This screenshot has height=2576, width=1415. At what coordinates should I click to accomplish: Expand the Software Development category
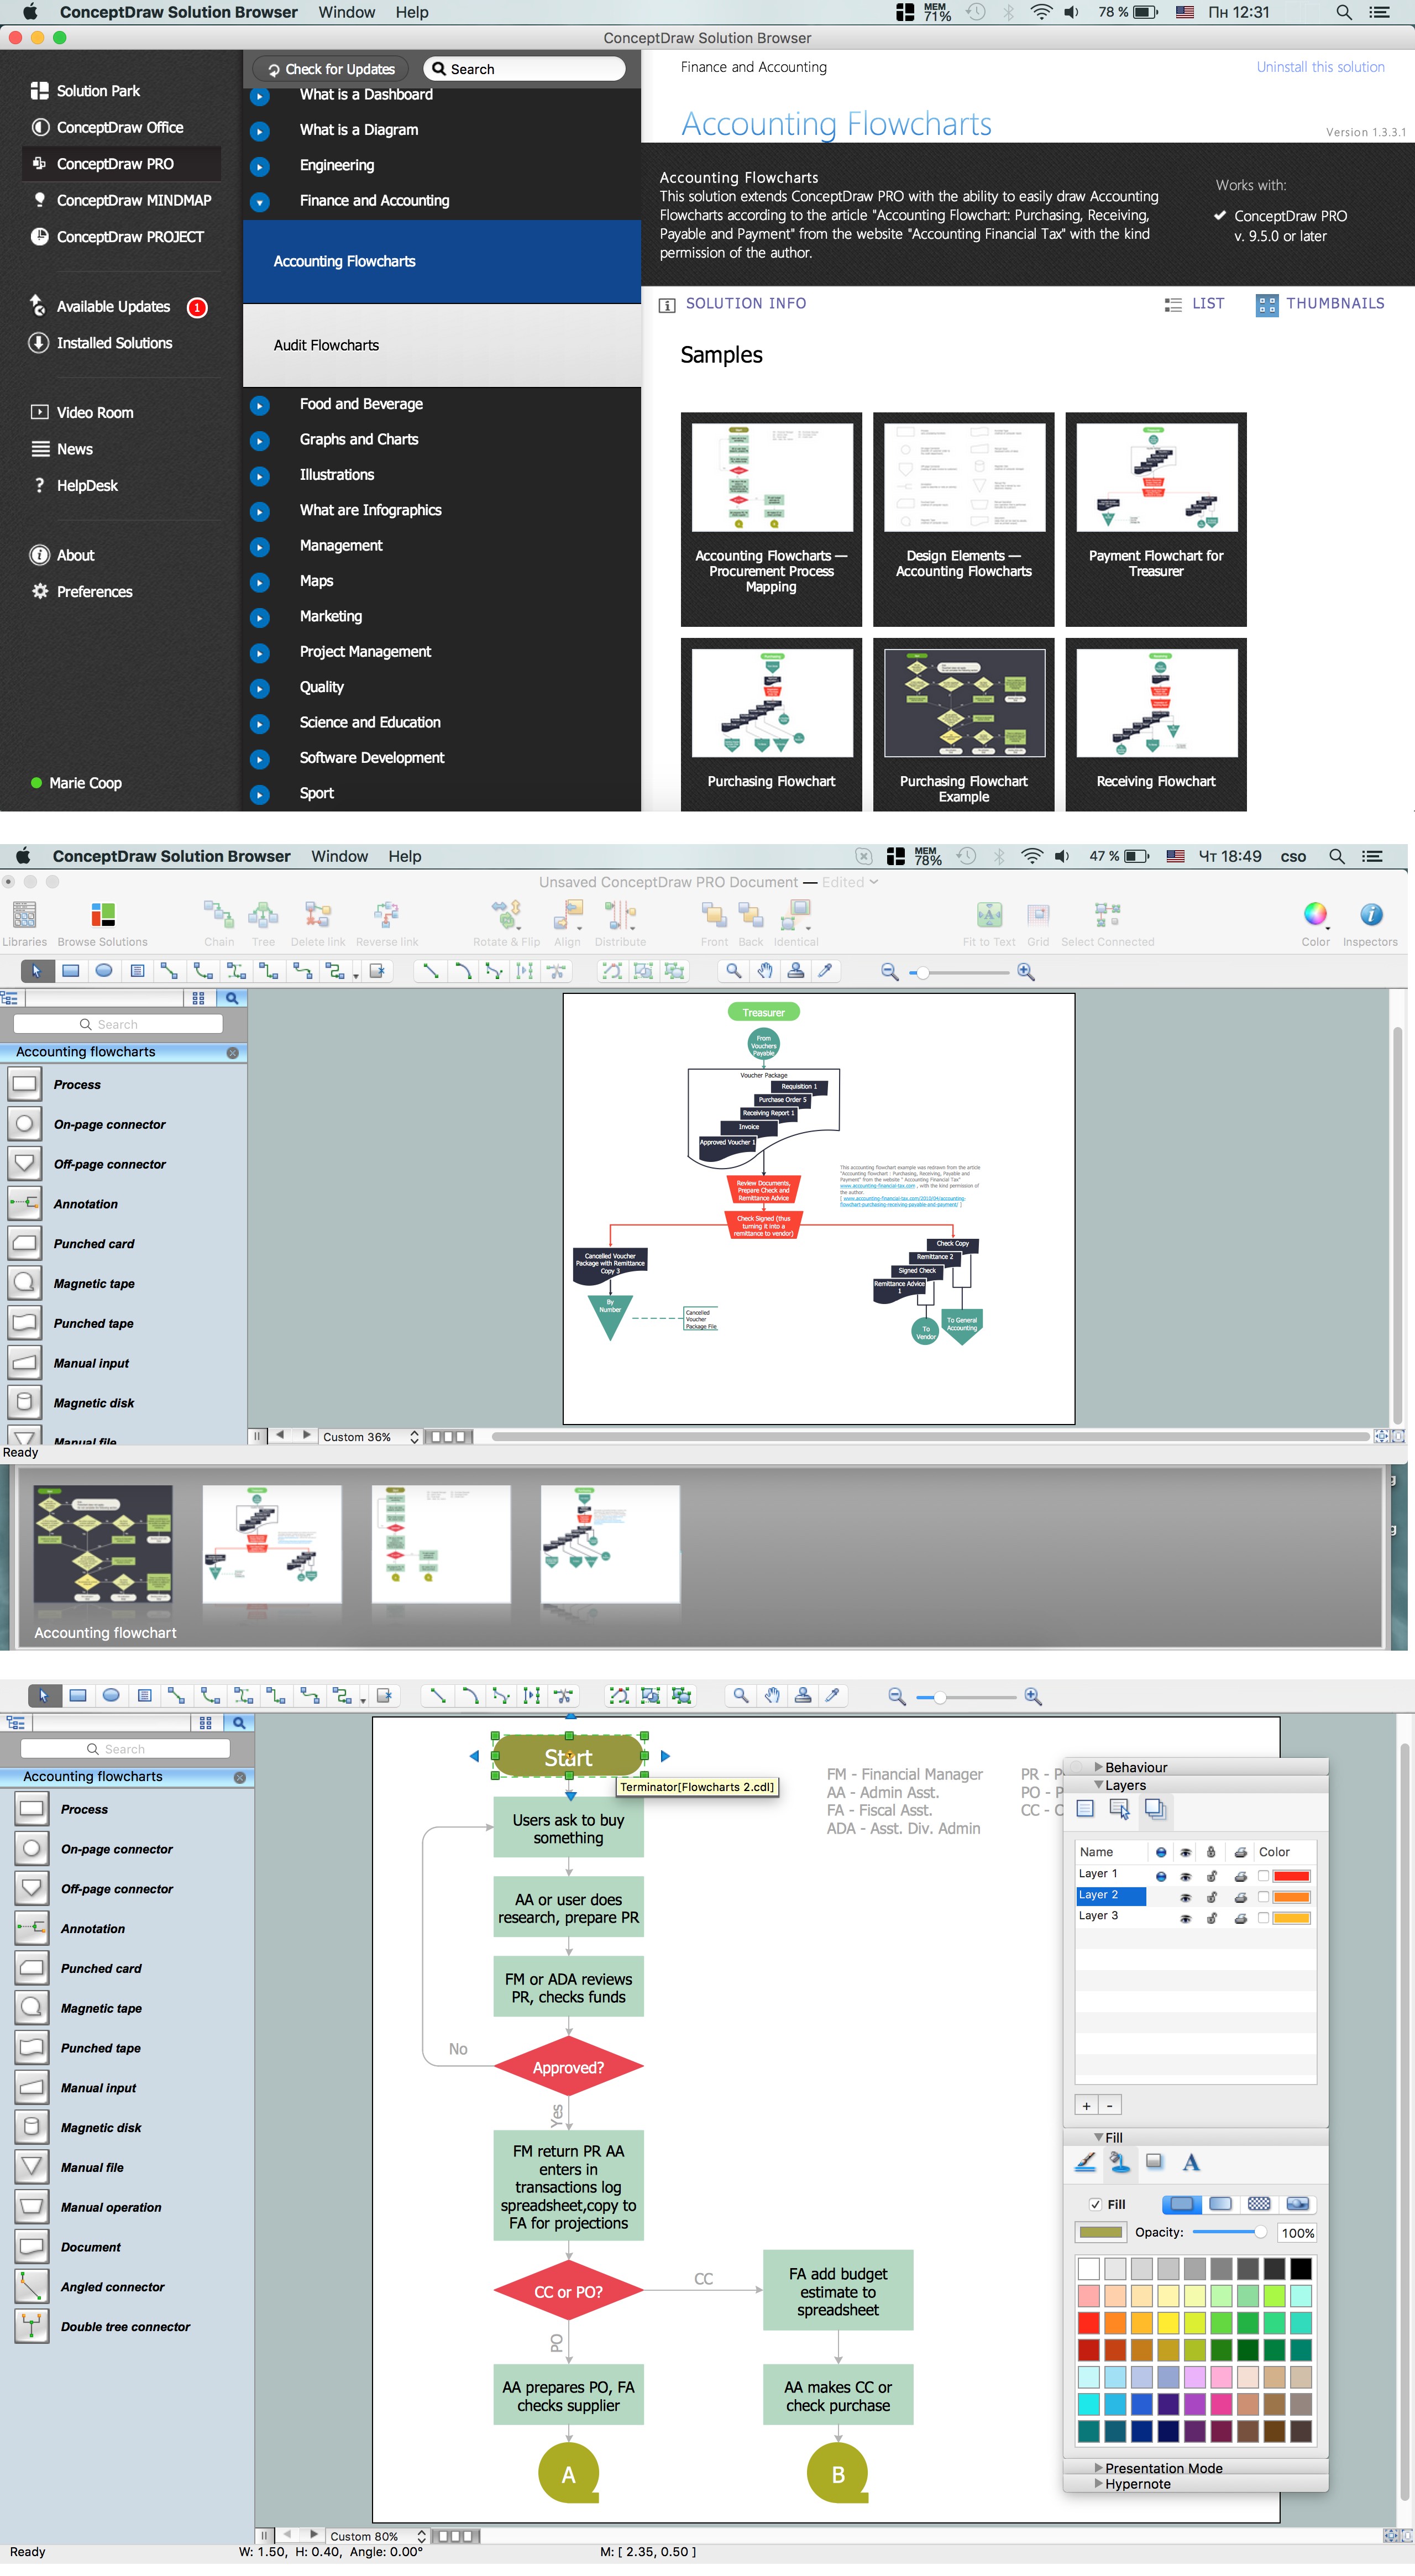click(x=260, y=759)
